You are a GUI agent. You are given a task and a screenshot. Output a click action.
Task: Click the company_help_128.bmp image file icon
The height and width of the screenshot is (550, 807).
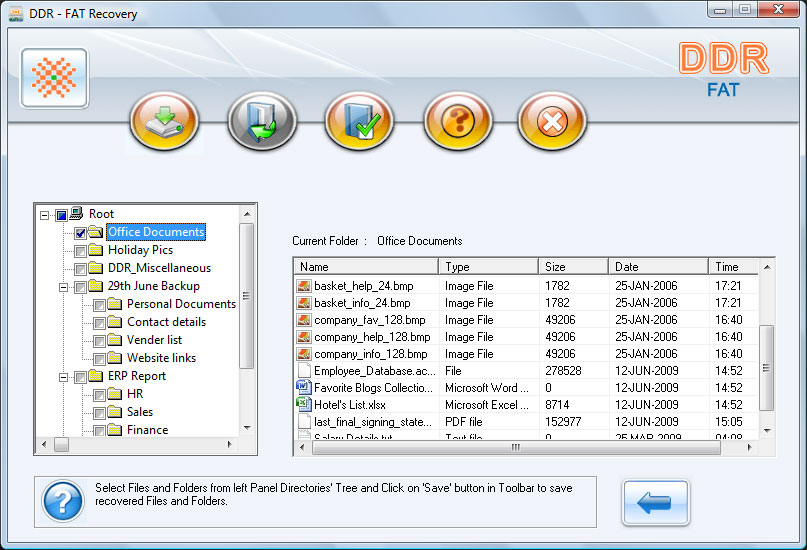coord(304,336)
